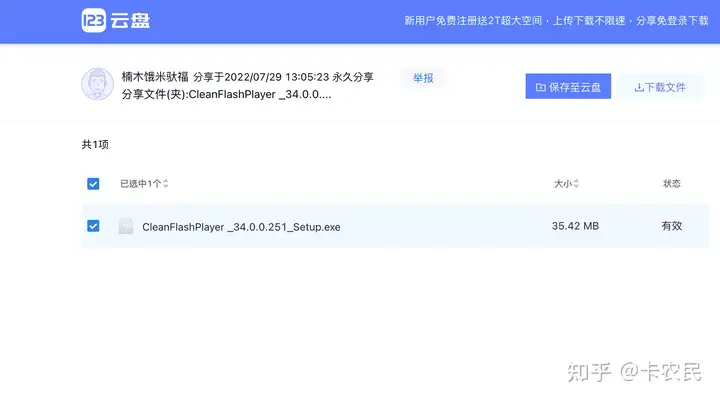Click the new user promo banner text
This screenshot has width=720, height=401.
pos(556,21)
